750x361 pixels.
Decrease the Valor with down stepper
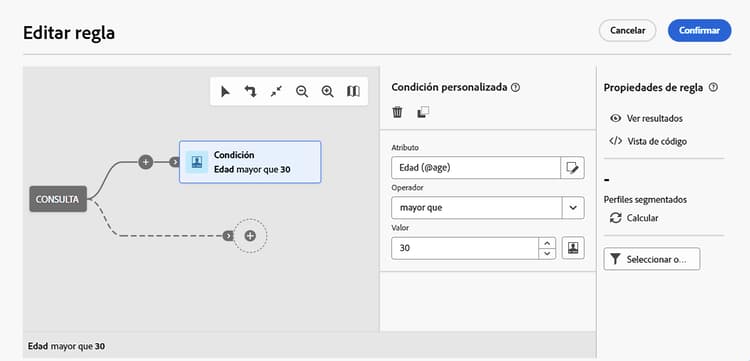click(547, 254)
